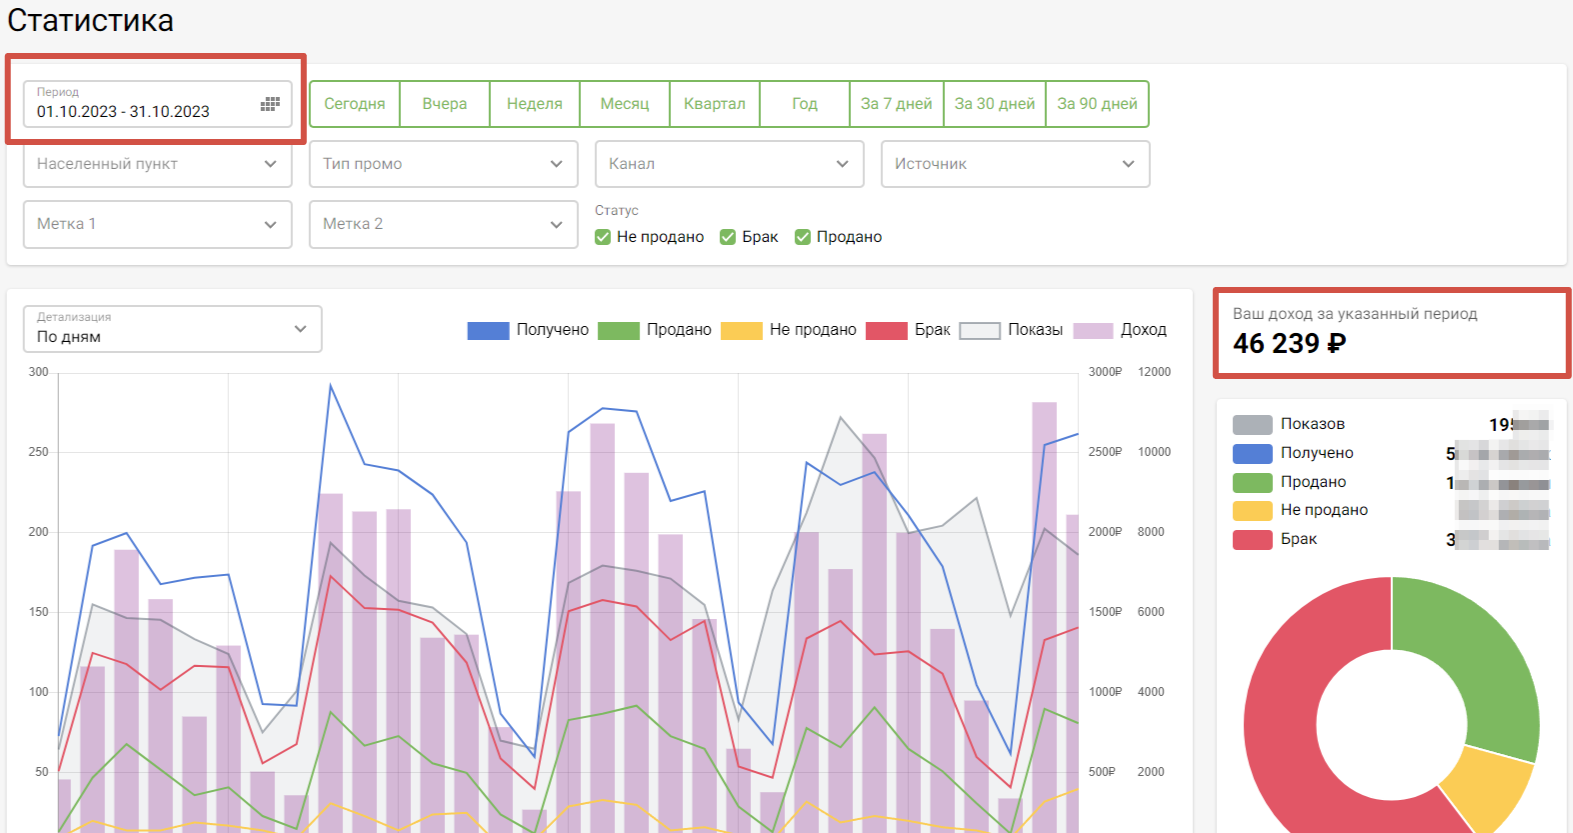
Task: Open the Источник dropdown
Action: [x=1015, y=164]
